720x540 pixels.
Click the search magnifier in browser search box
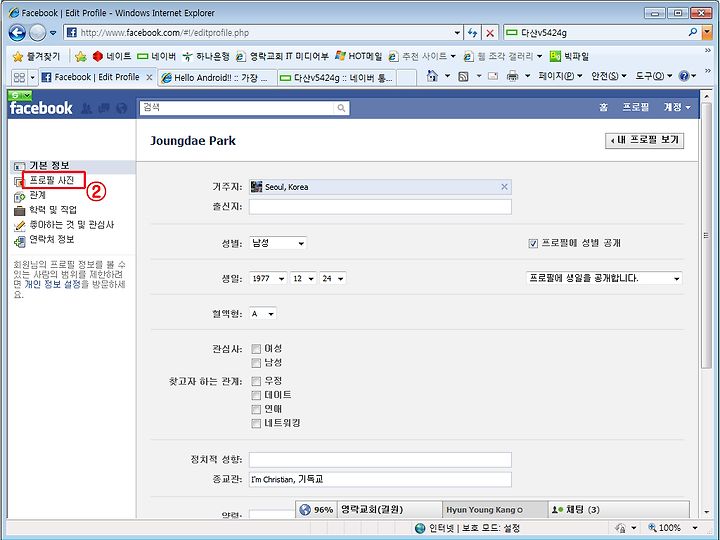click(693, 32)
